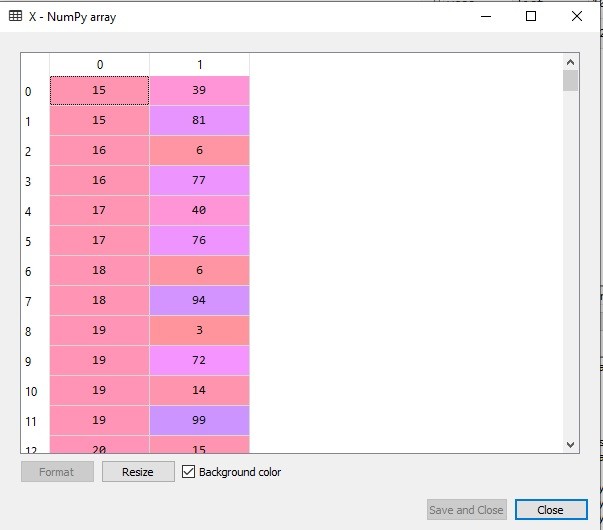Image resolution: width=603 pixels, height=530 pixels.
Task: Toggle the Background color checkbox
Action: [189, 471]
